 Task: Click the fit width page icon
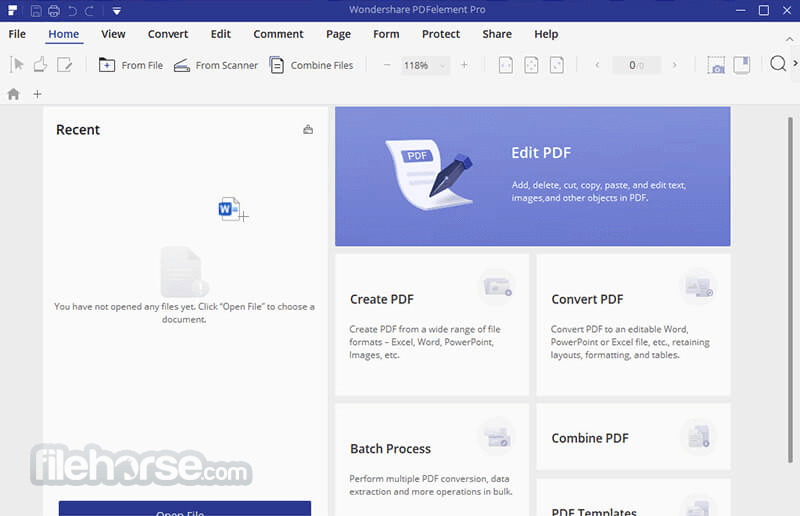557,65
